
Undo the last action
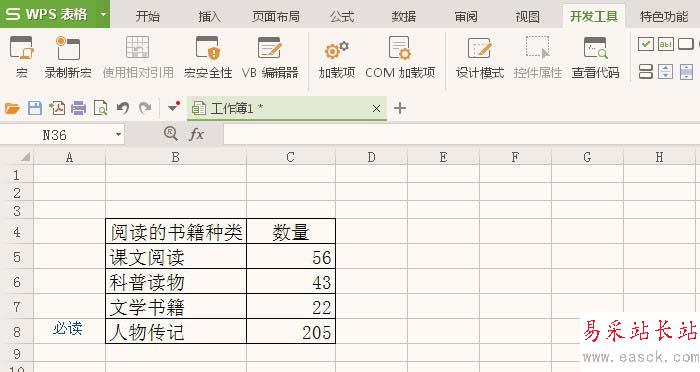[123, 108]
